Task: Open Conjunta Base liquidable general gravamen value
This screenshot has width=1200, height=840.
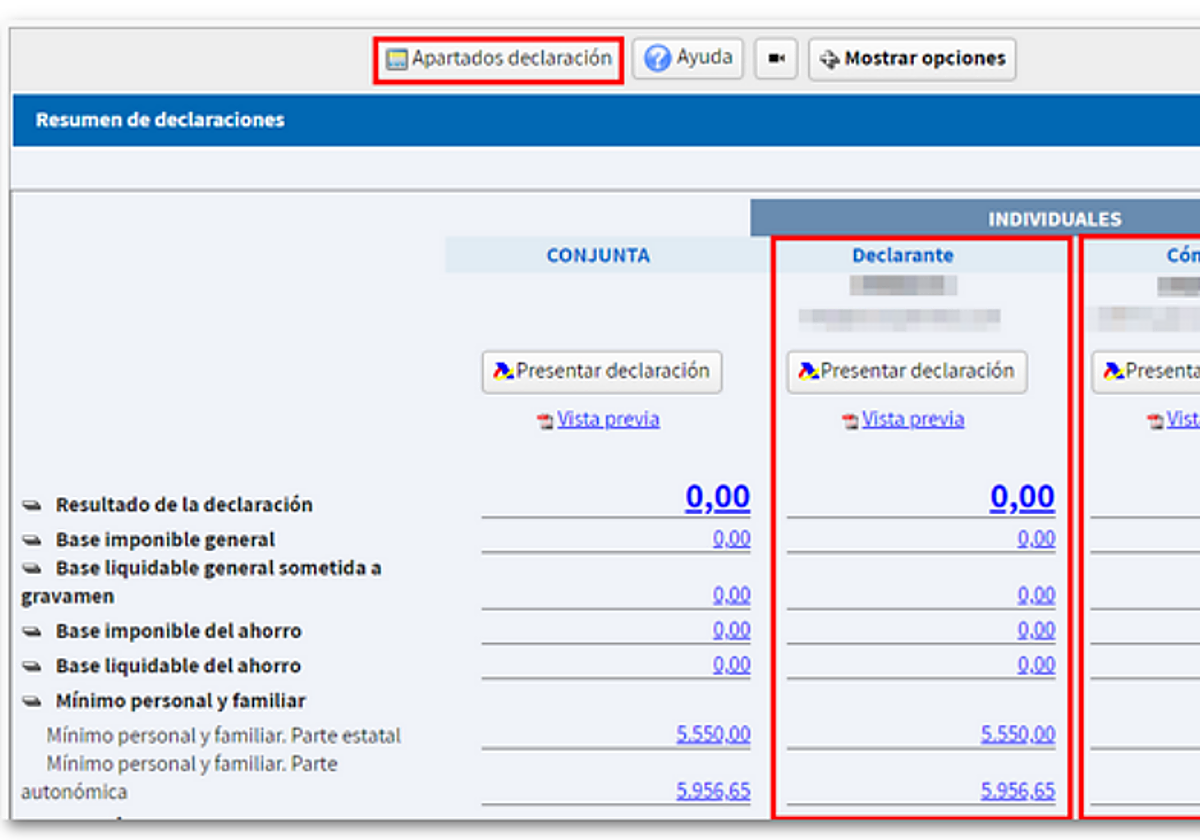Action: pyautogui.click(x=732, y=595)
